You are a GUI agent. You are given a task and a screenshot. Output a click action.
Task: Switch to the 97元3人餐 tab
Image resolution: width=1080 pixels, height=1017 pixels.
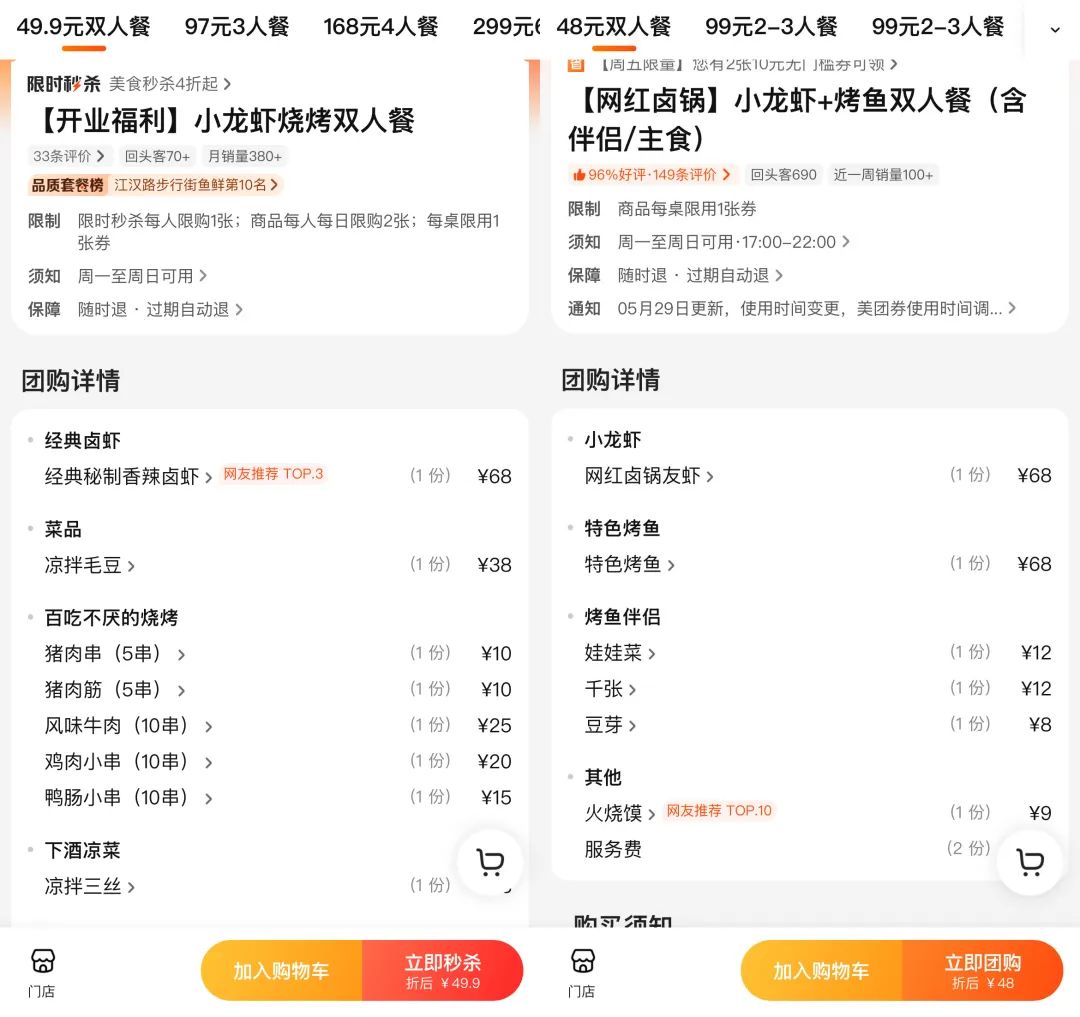pyautogui.click(x=236, y=27)
